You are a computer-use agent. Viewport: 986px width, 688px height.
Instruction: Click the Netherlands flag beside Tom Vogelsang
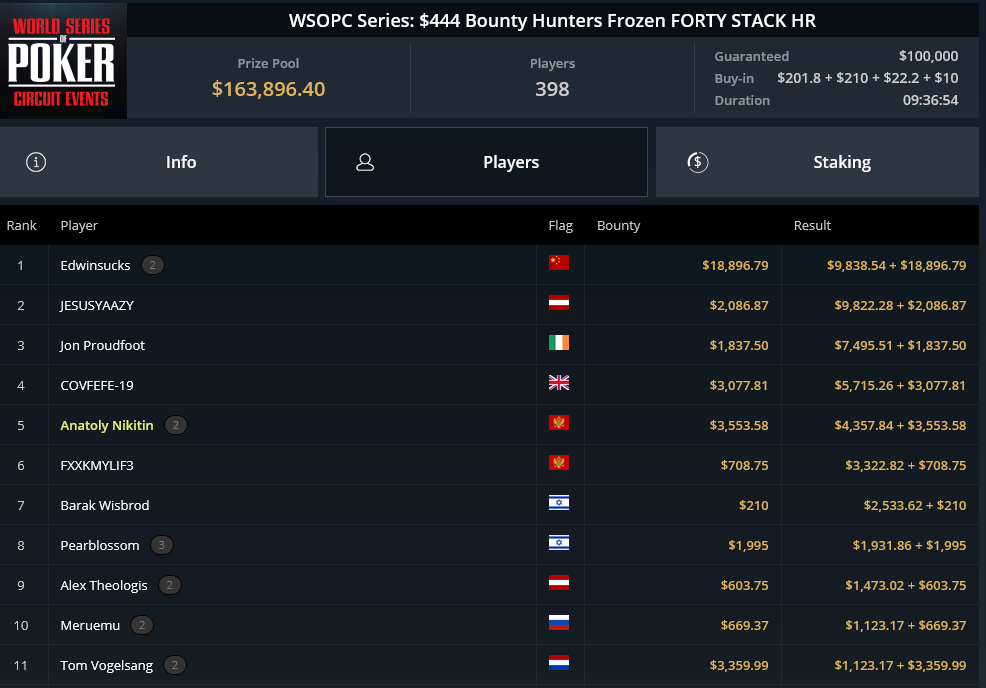point(558,663)
